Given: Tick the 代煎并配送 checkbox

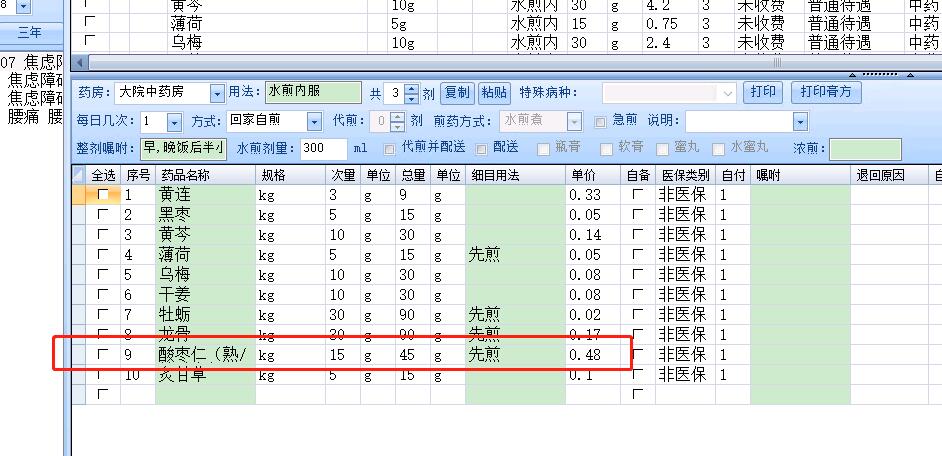Looking at the screenshot, I should 390,149.
